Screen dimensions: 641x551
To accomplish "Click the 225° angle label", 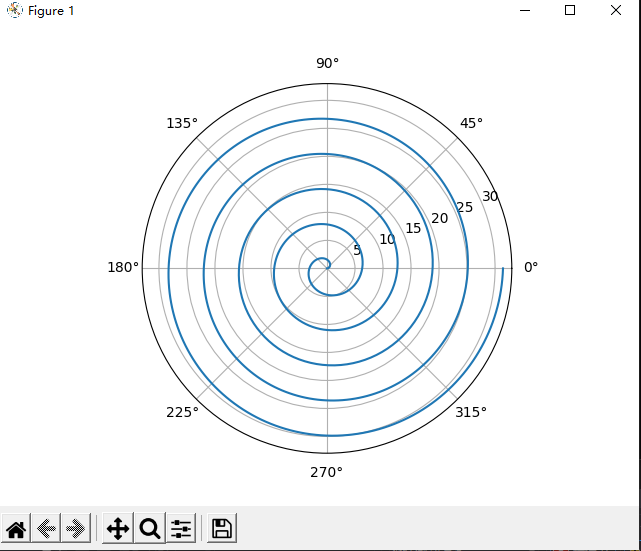I will (182, 412).
